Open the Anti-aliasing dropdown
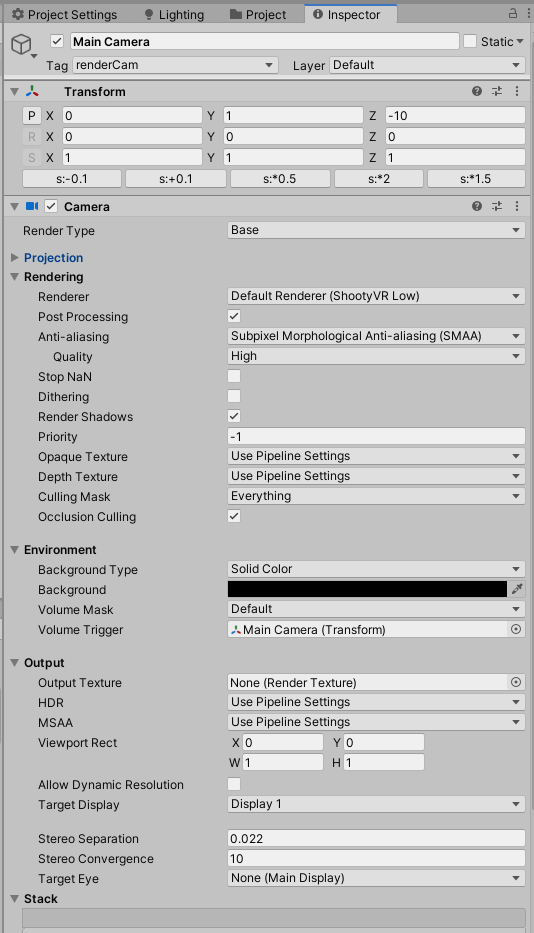 (376, 336)
